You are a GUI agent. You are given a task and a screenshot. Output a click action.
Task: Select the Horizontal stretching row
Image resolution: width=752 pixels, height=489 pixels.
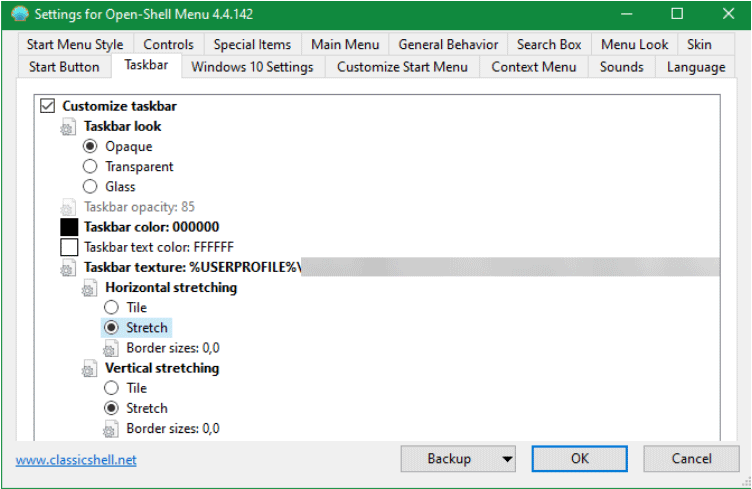click(x=171, y=287)
